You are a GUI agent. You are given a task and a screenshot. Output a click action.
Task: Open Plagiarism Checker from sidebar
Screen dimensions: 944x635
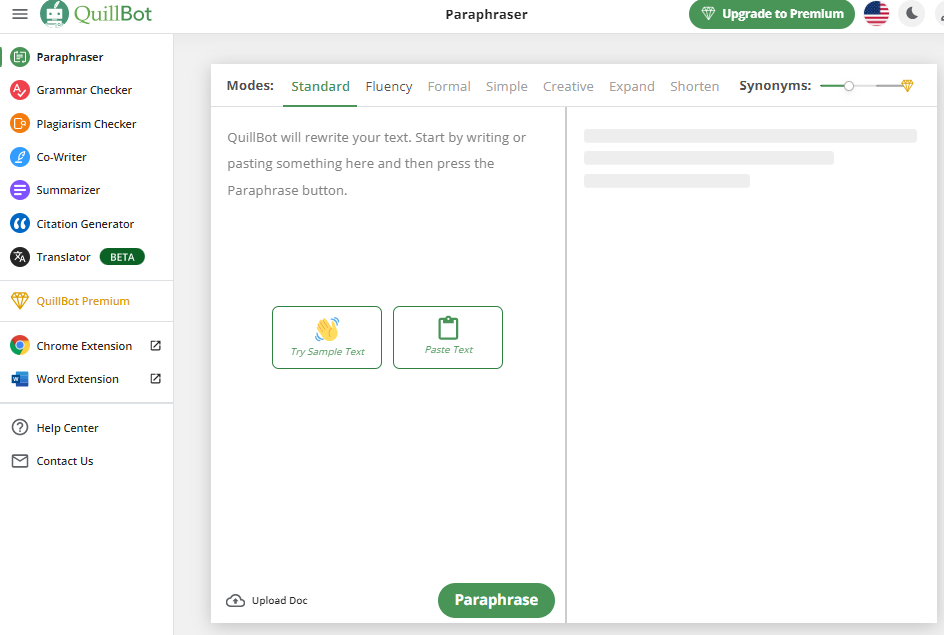86,124
